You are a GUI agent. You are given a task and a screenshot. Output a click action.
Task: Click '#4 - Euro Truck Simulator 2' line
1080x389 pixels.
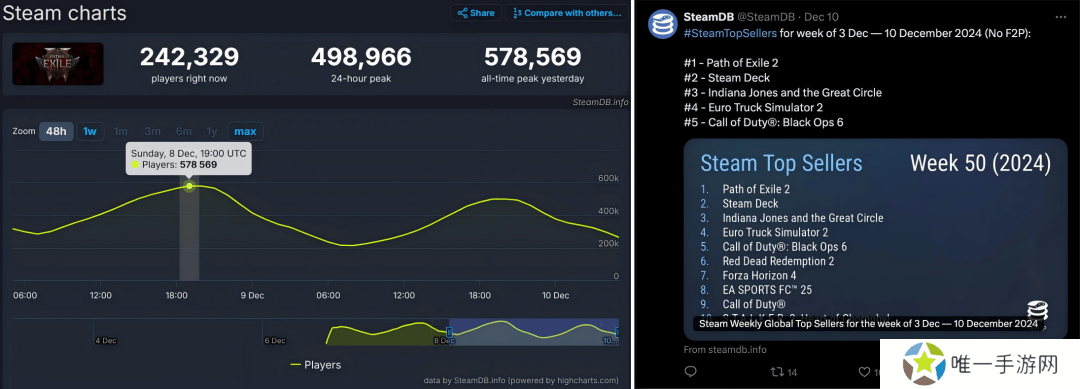click(x=753, y=107)
